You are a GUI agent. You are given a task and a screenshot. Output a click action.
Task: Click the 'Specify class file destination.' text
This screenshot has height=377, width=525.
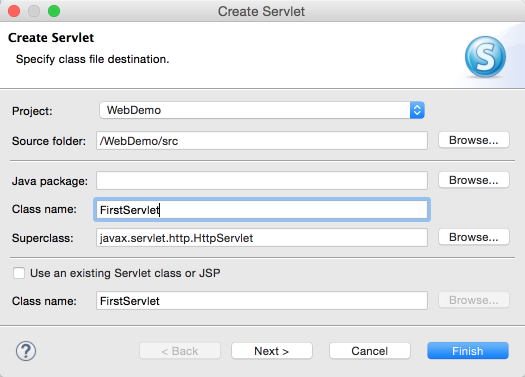[92, 59]
